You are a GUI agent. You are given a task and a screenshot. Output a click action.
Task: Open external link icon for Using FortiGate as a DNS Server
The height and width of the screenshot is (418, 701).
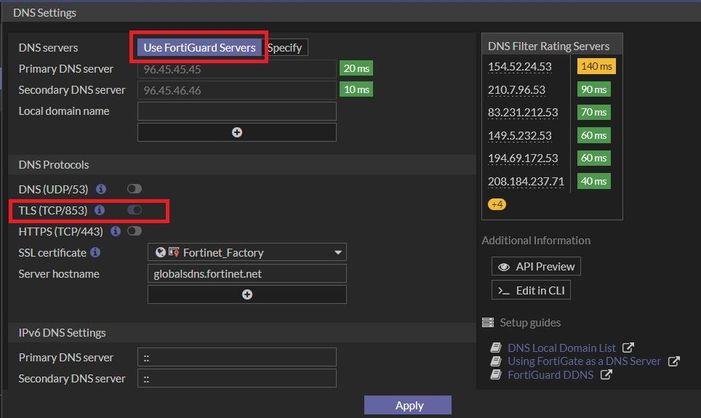tap(674, 361)
